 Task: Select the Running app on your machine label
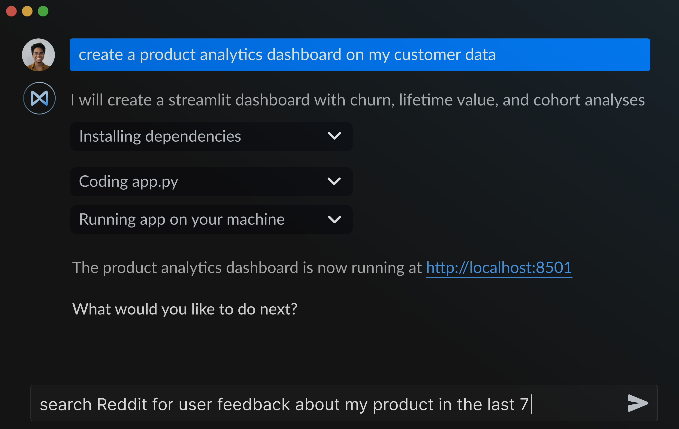[x=182, y=219]
